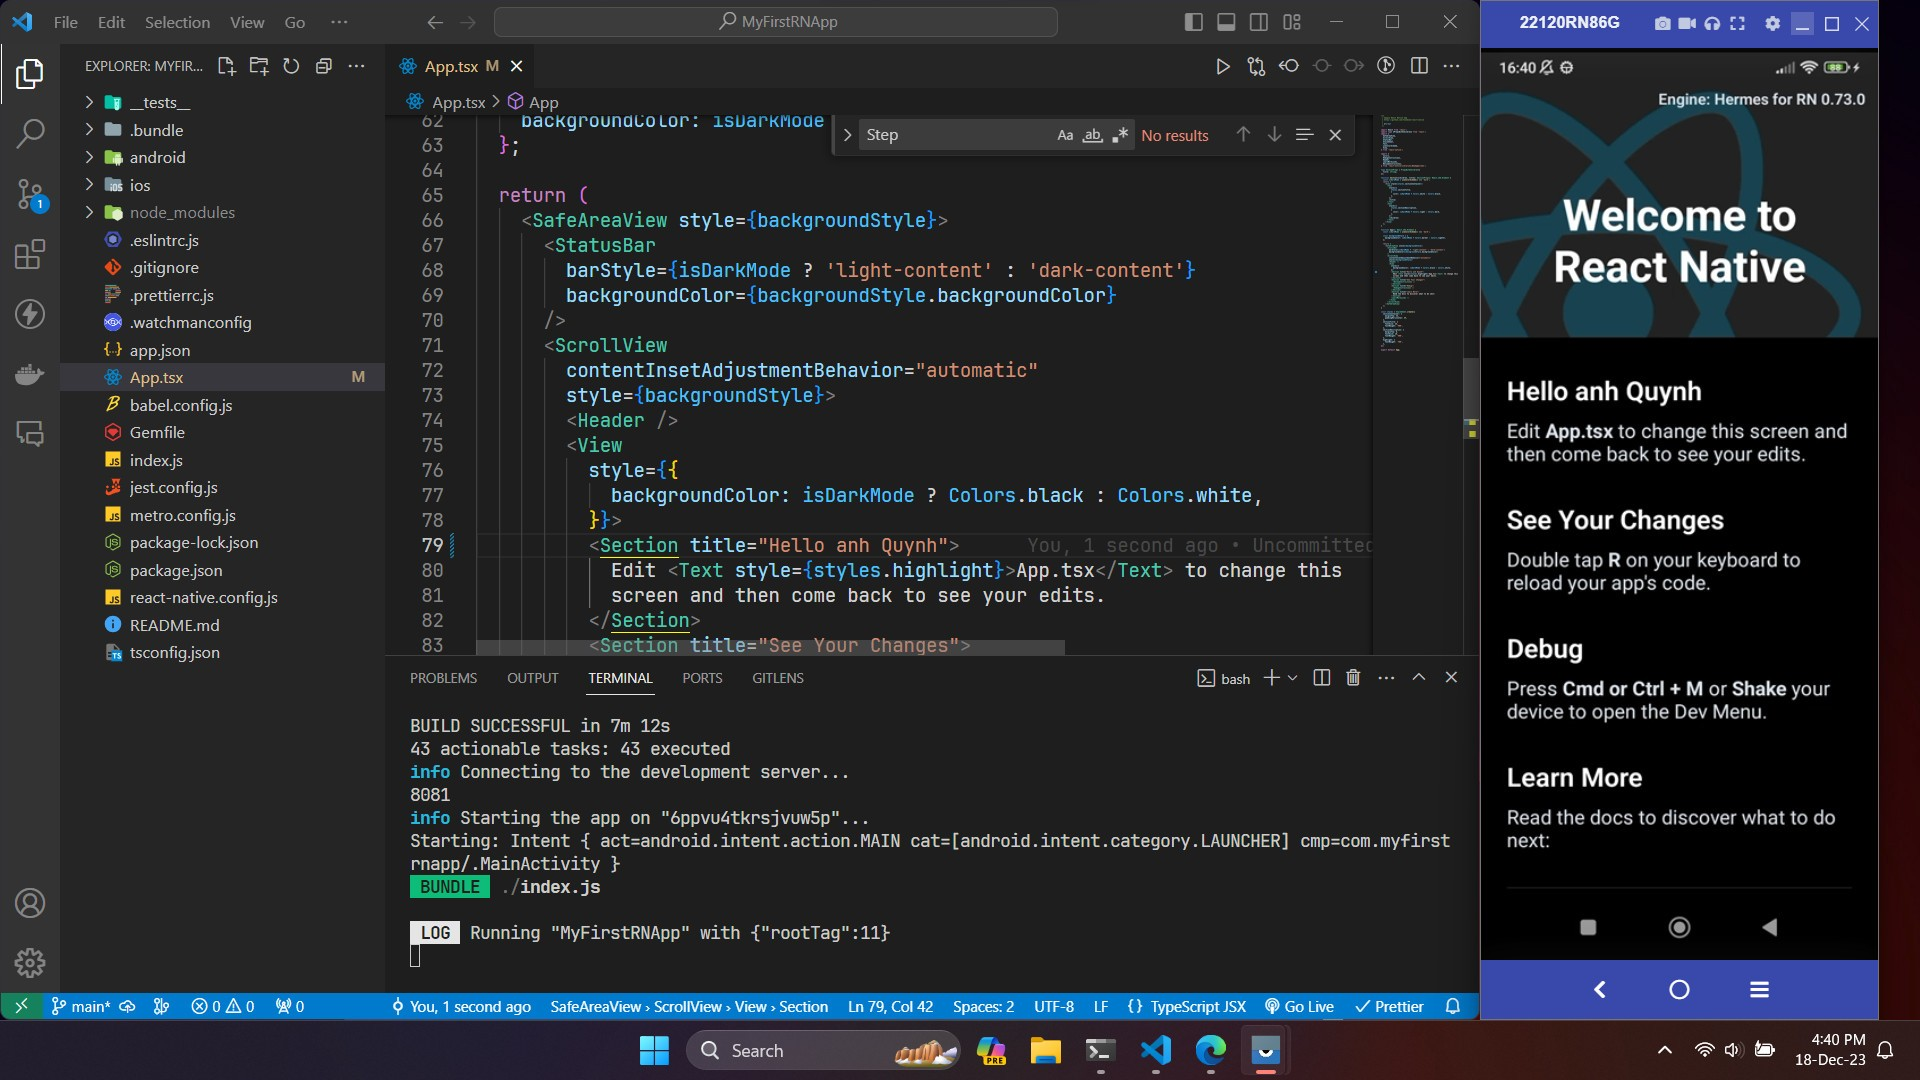Create a new folder in Explorer
The height and width of the screenshot is (1080, 1920).
pos(259,66)
